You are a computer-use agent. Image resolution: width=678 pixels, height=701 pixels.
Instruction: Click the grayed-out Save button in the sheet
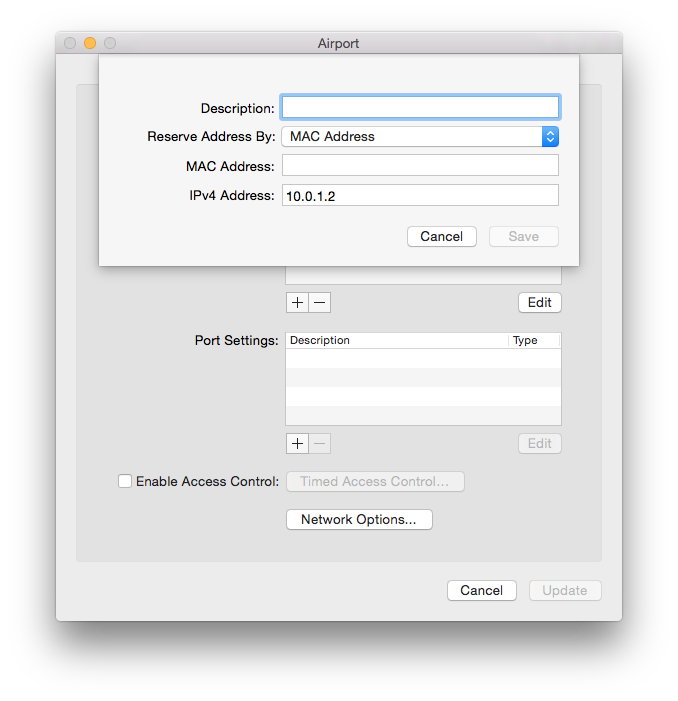point(523,236)
